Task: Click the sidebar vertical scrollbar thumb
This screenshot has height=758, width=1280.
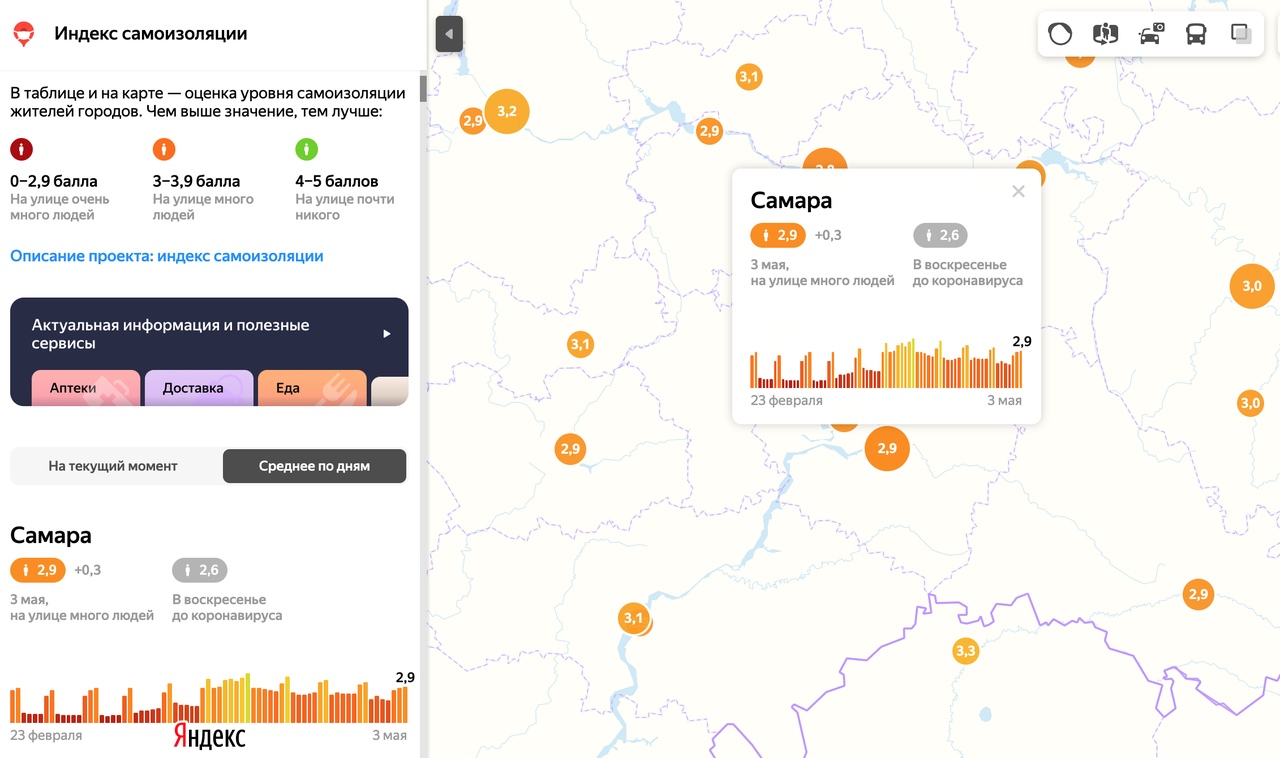Action: (423, 89)
